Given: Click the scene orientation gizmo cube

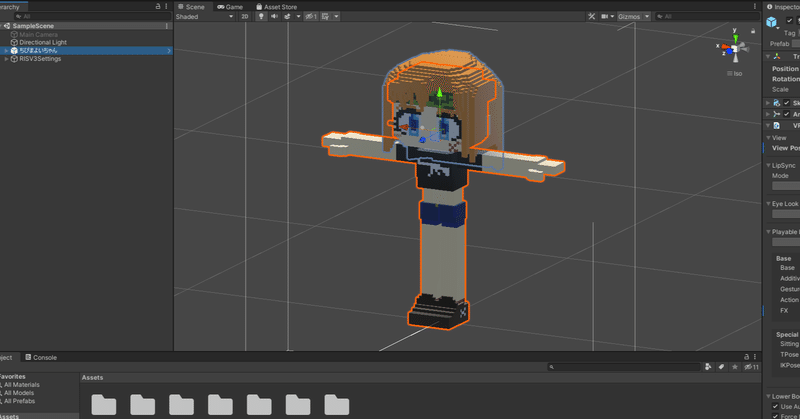Looking at the screenshot, I should click(735, 50).
